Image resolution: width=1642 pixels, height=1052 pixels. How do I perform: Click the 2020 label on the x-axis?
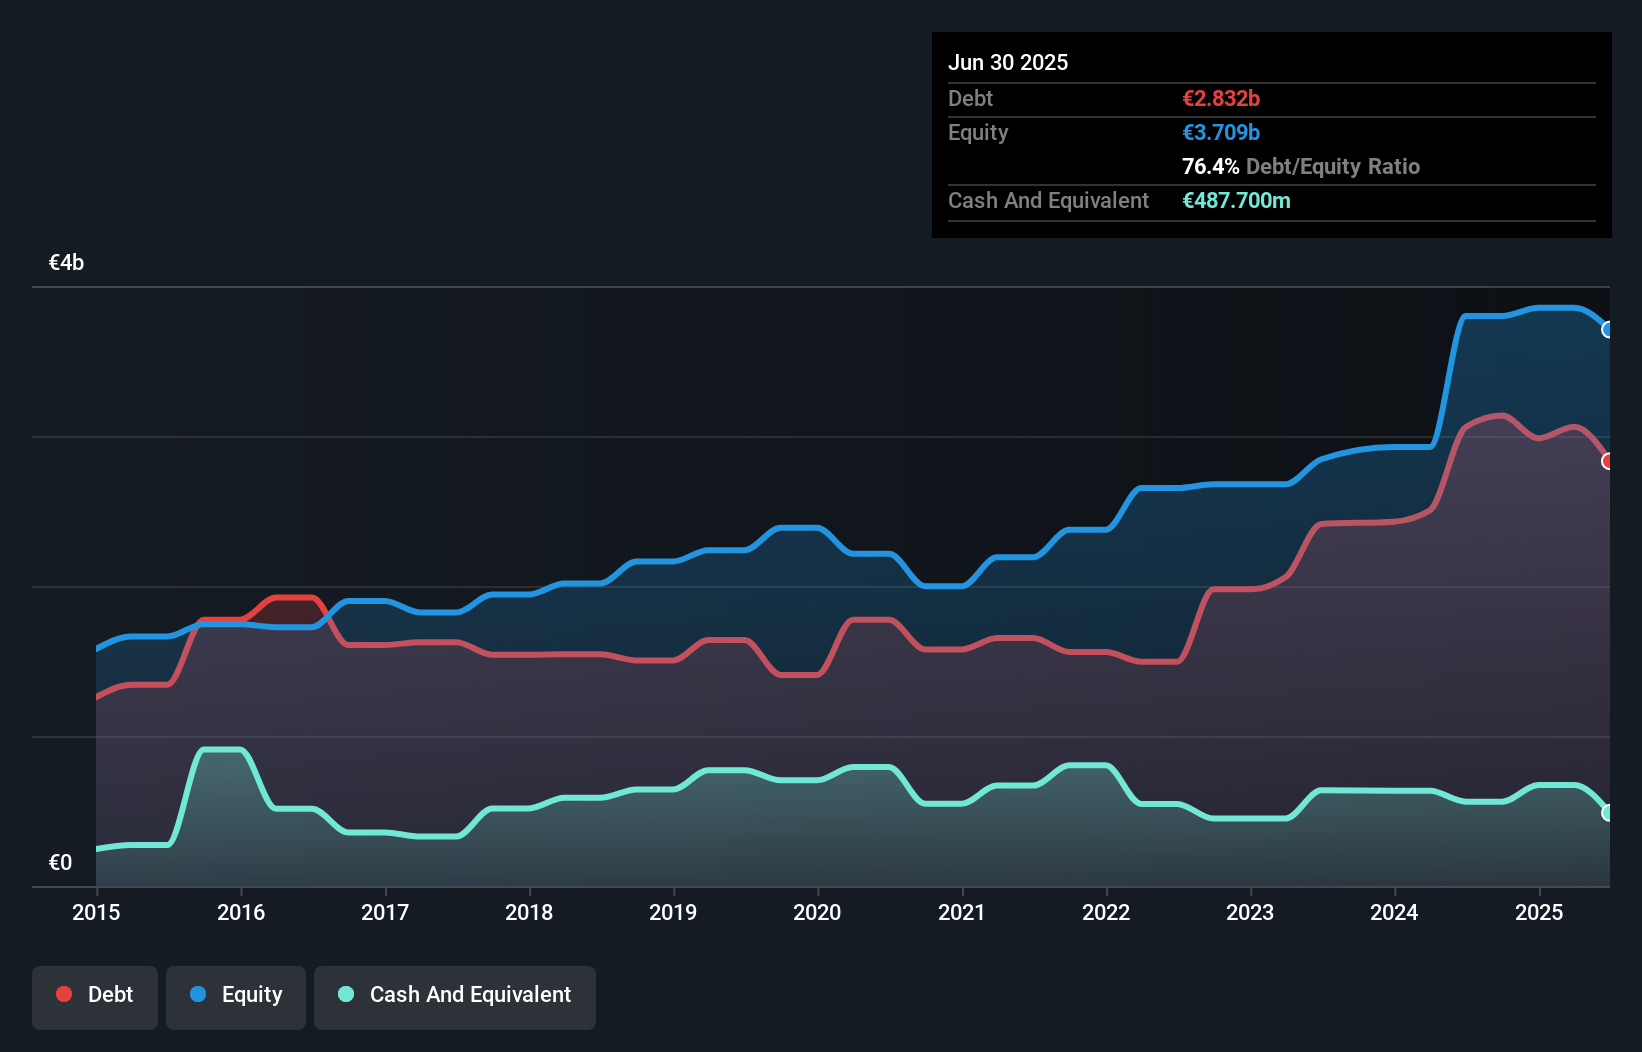tap(817, 912)
